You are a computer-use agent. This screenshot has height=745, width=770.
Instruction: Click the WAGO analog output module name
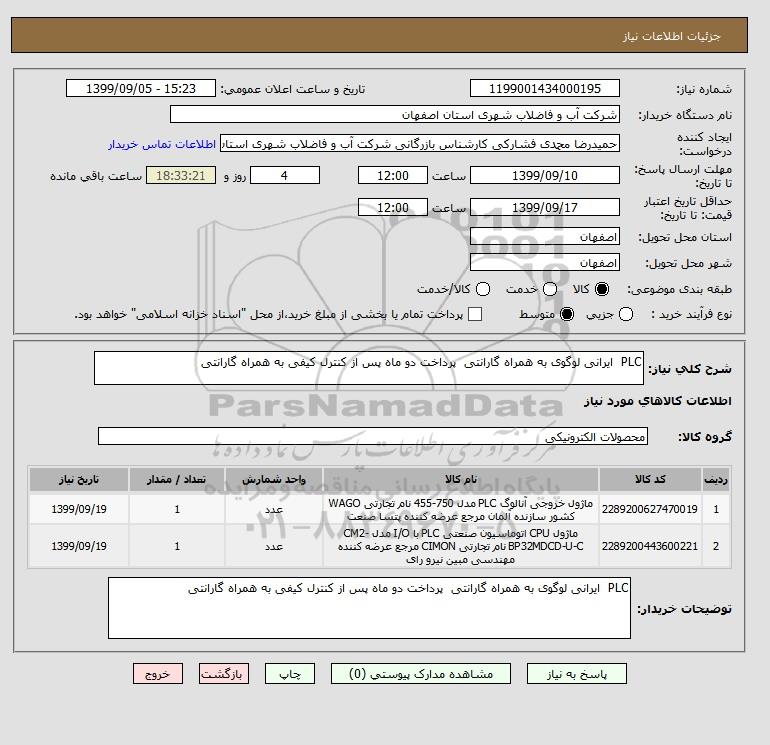461,510
